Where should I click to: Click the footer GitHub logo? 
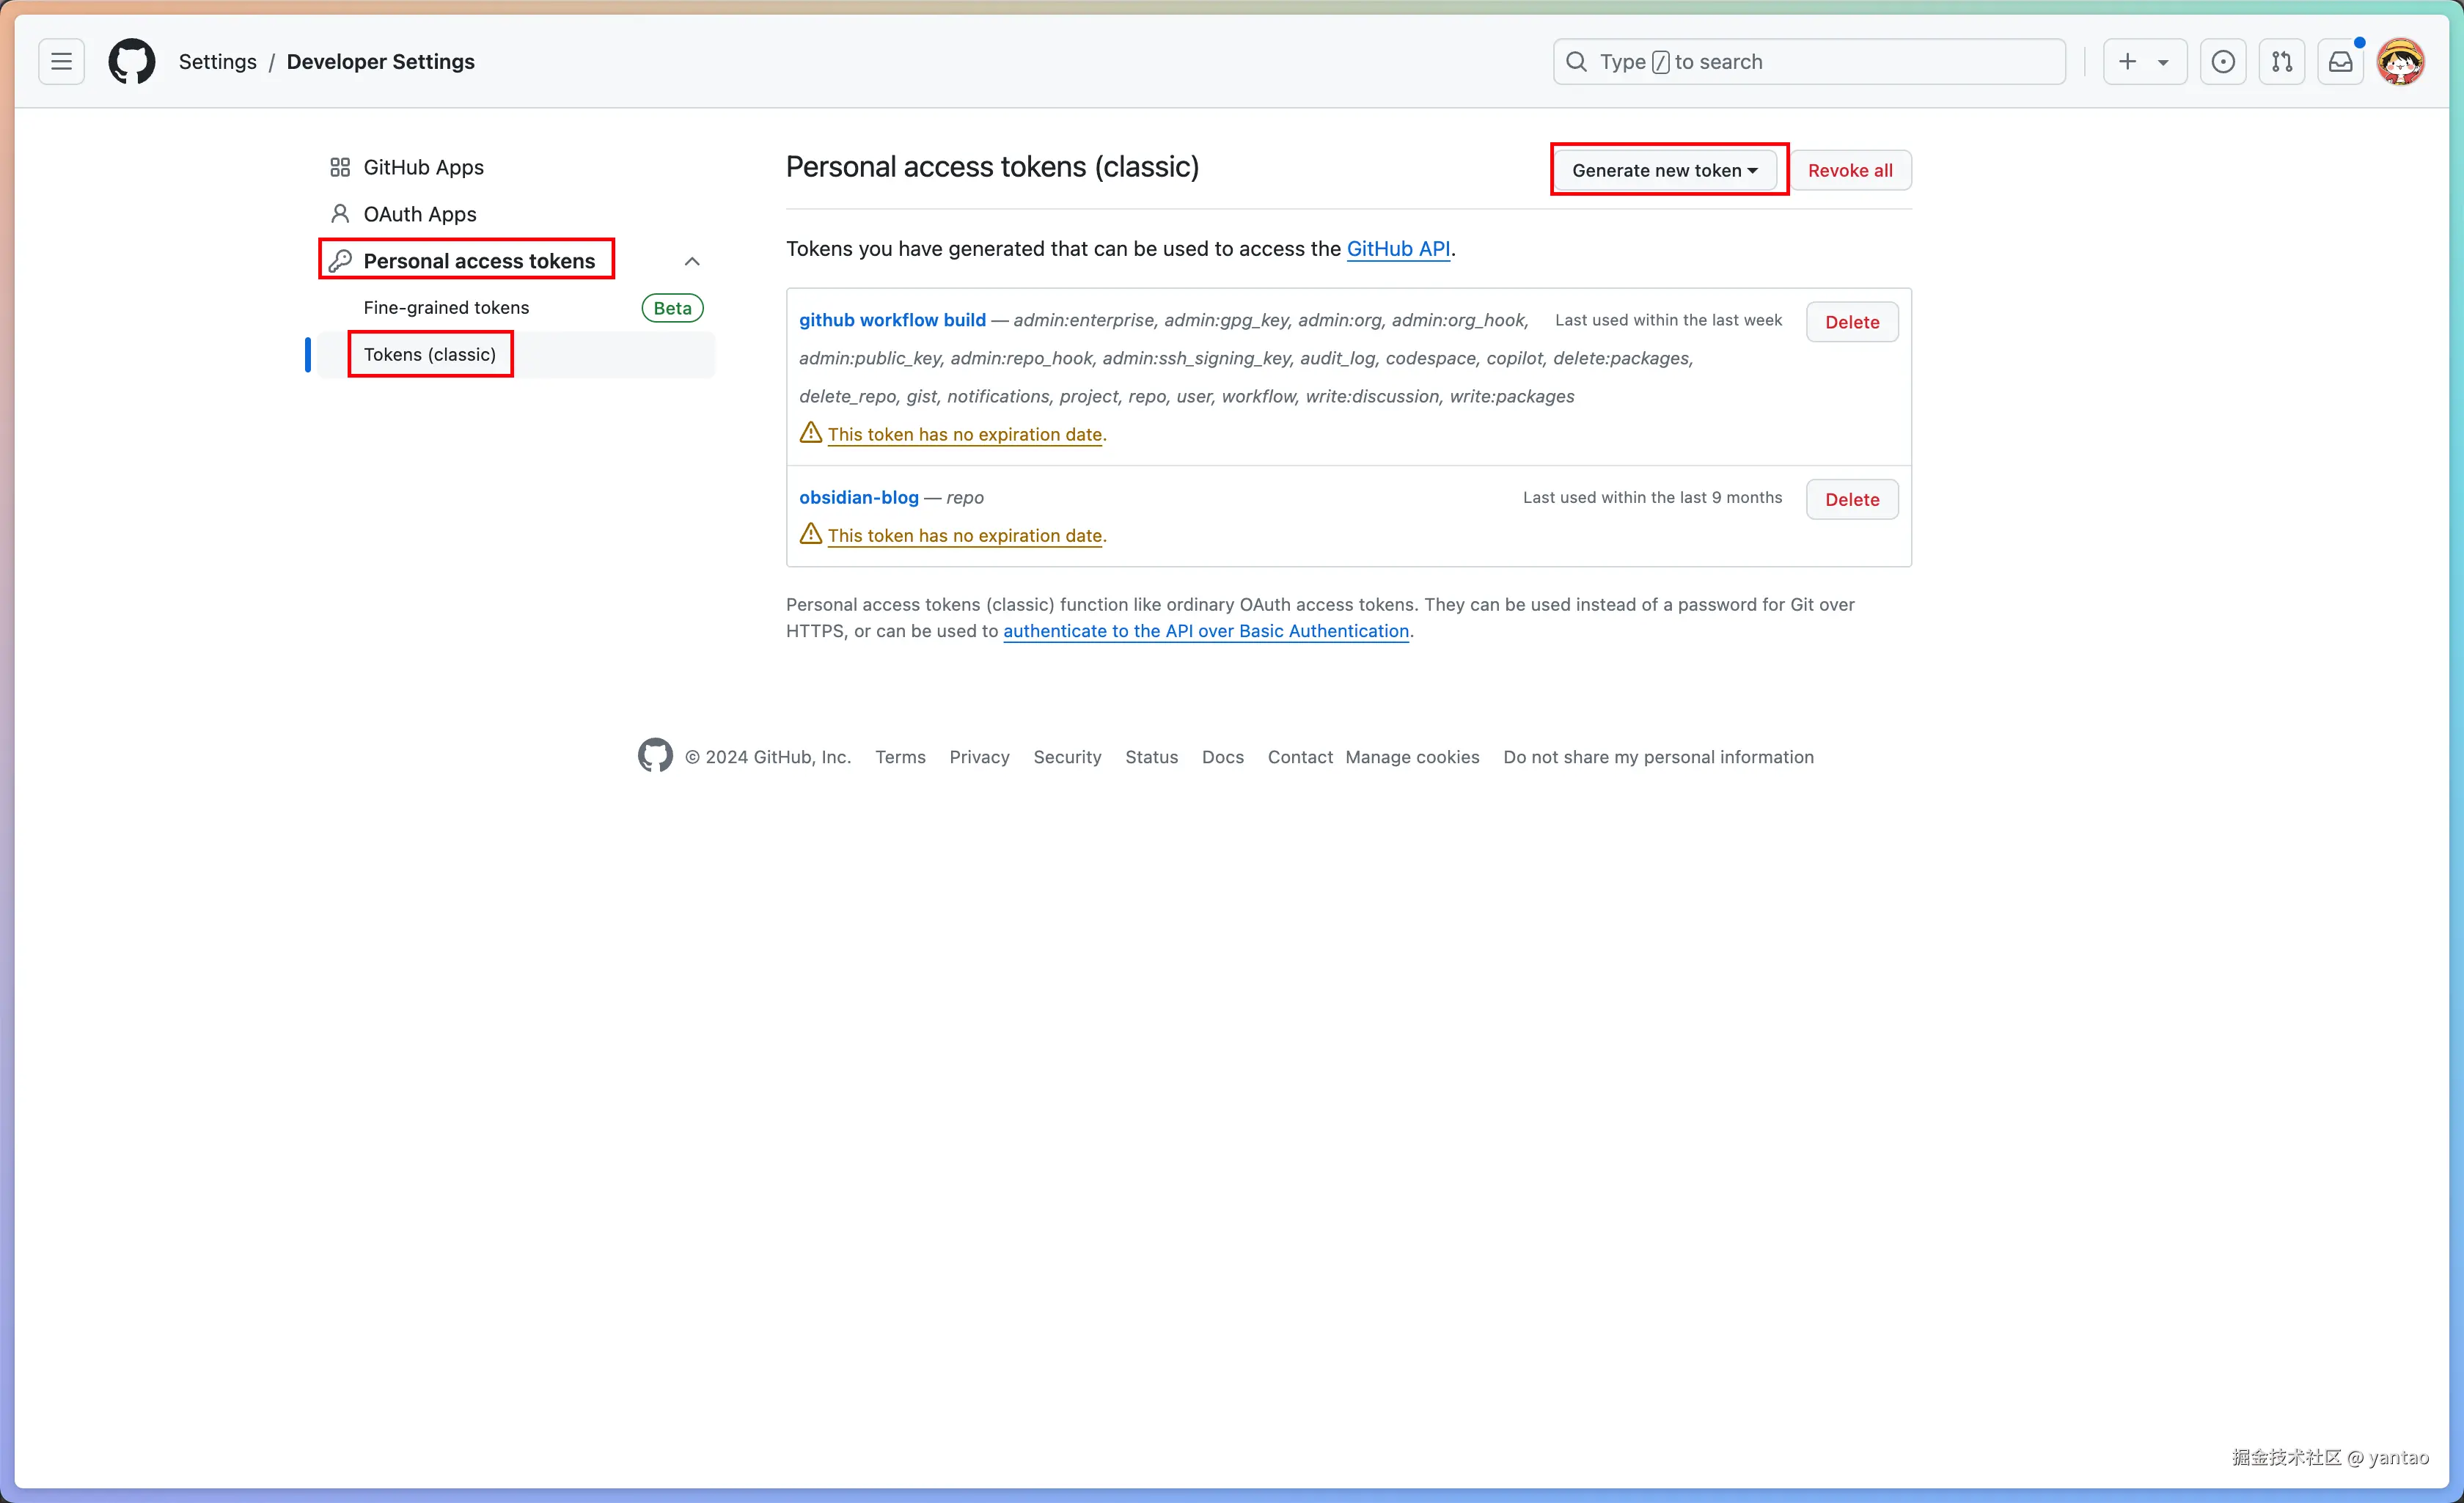tap(655, 756)
